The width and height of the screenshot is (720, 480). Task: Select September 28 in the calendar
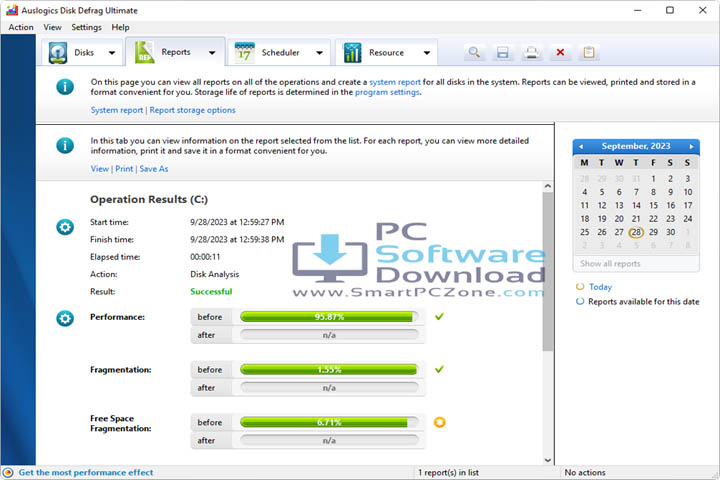coord(636,232)
